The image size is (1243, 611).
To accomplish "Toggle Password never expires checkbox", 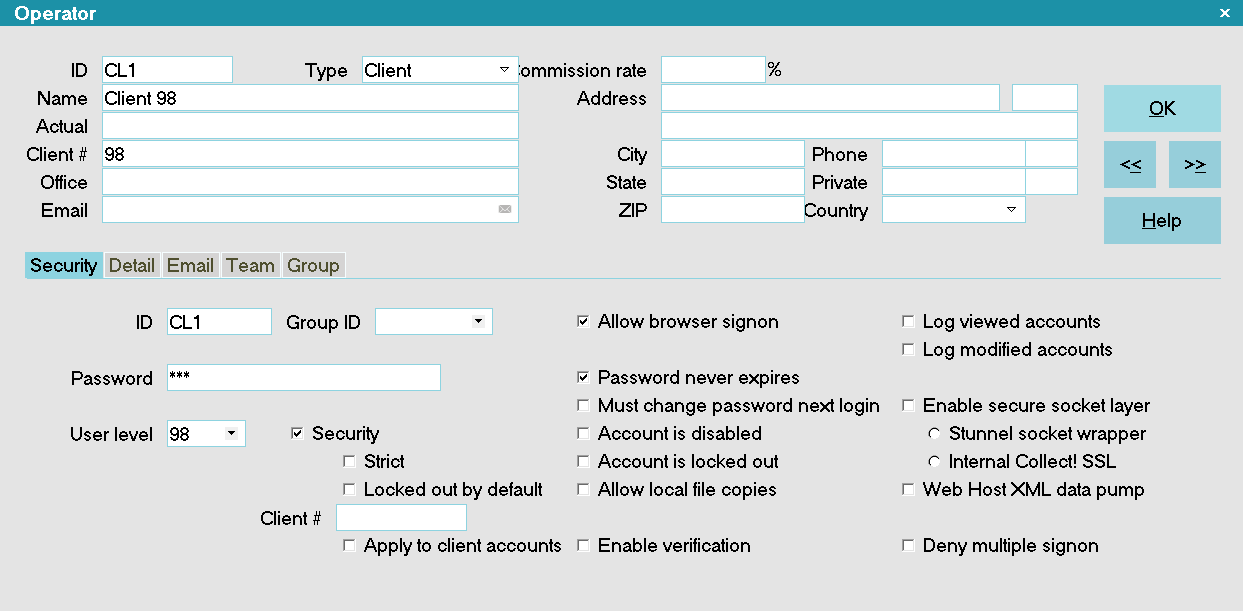I will tap(583, 378).
